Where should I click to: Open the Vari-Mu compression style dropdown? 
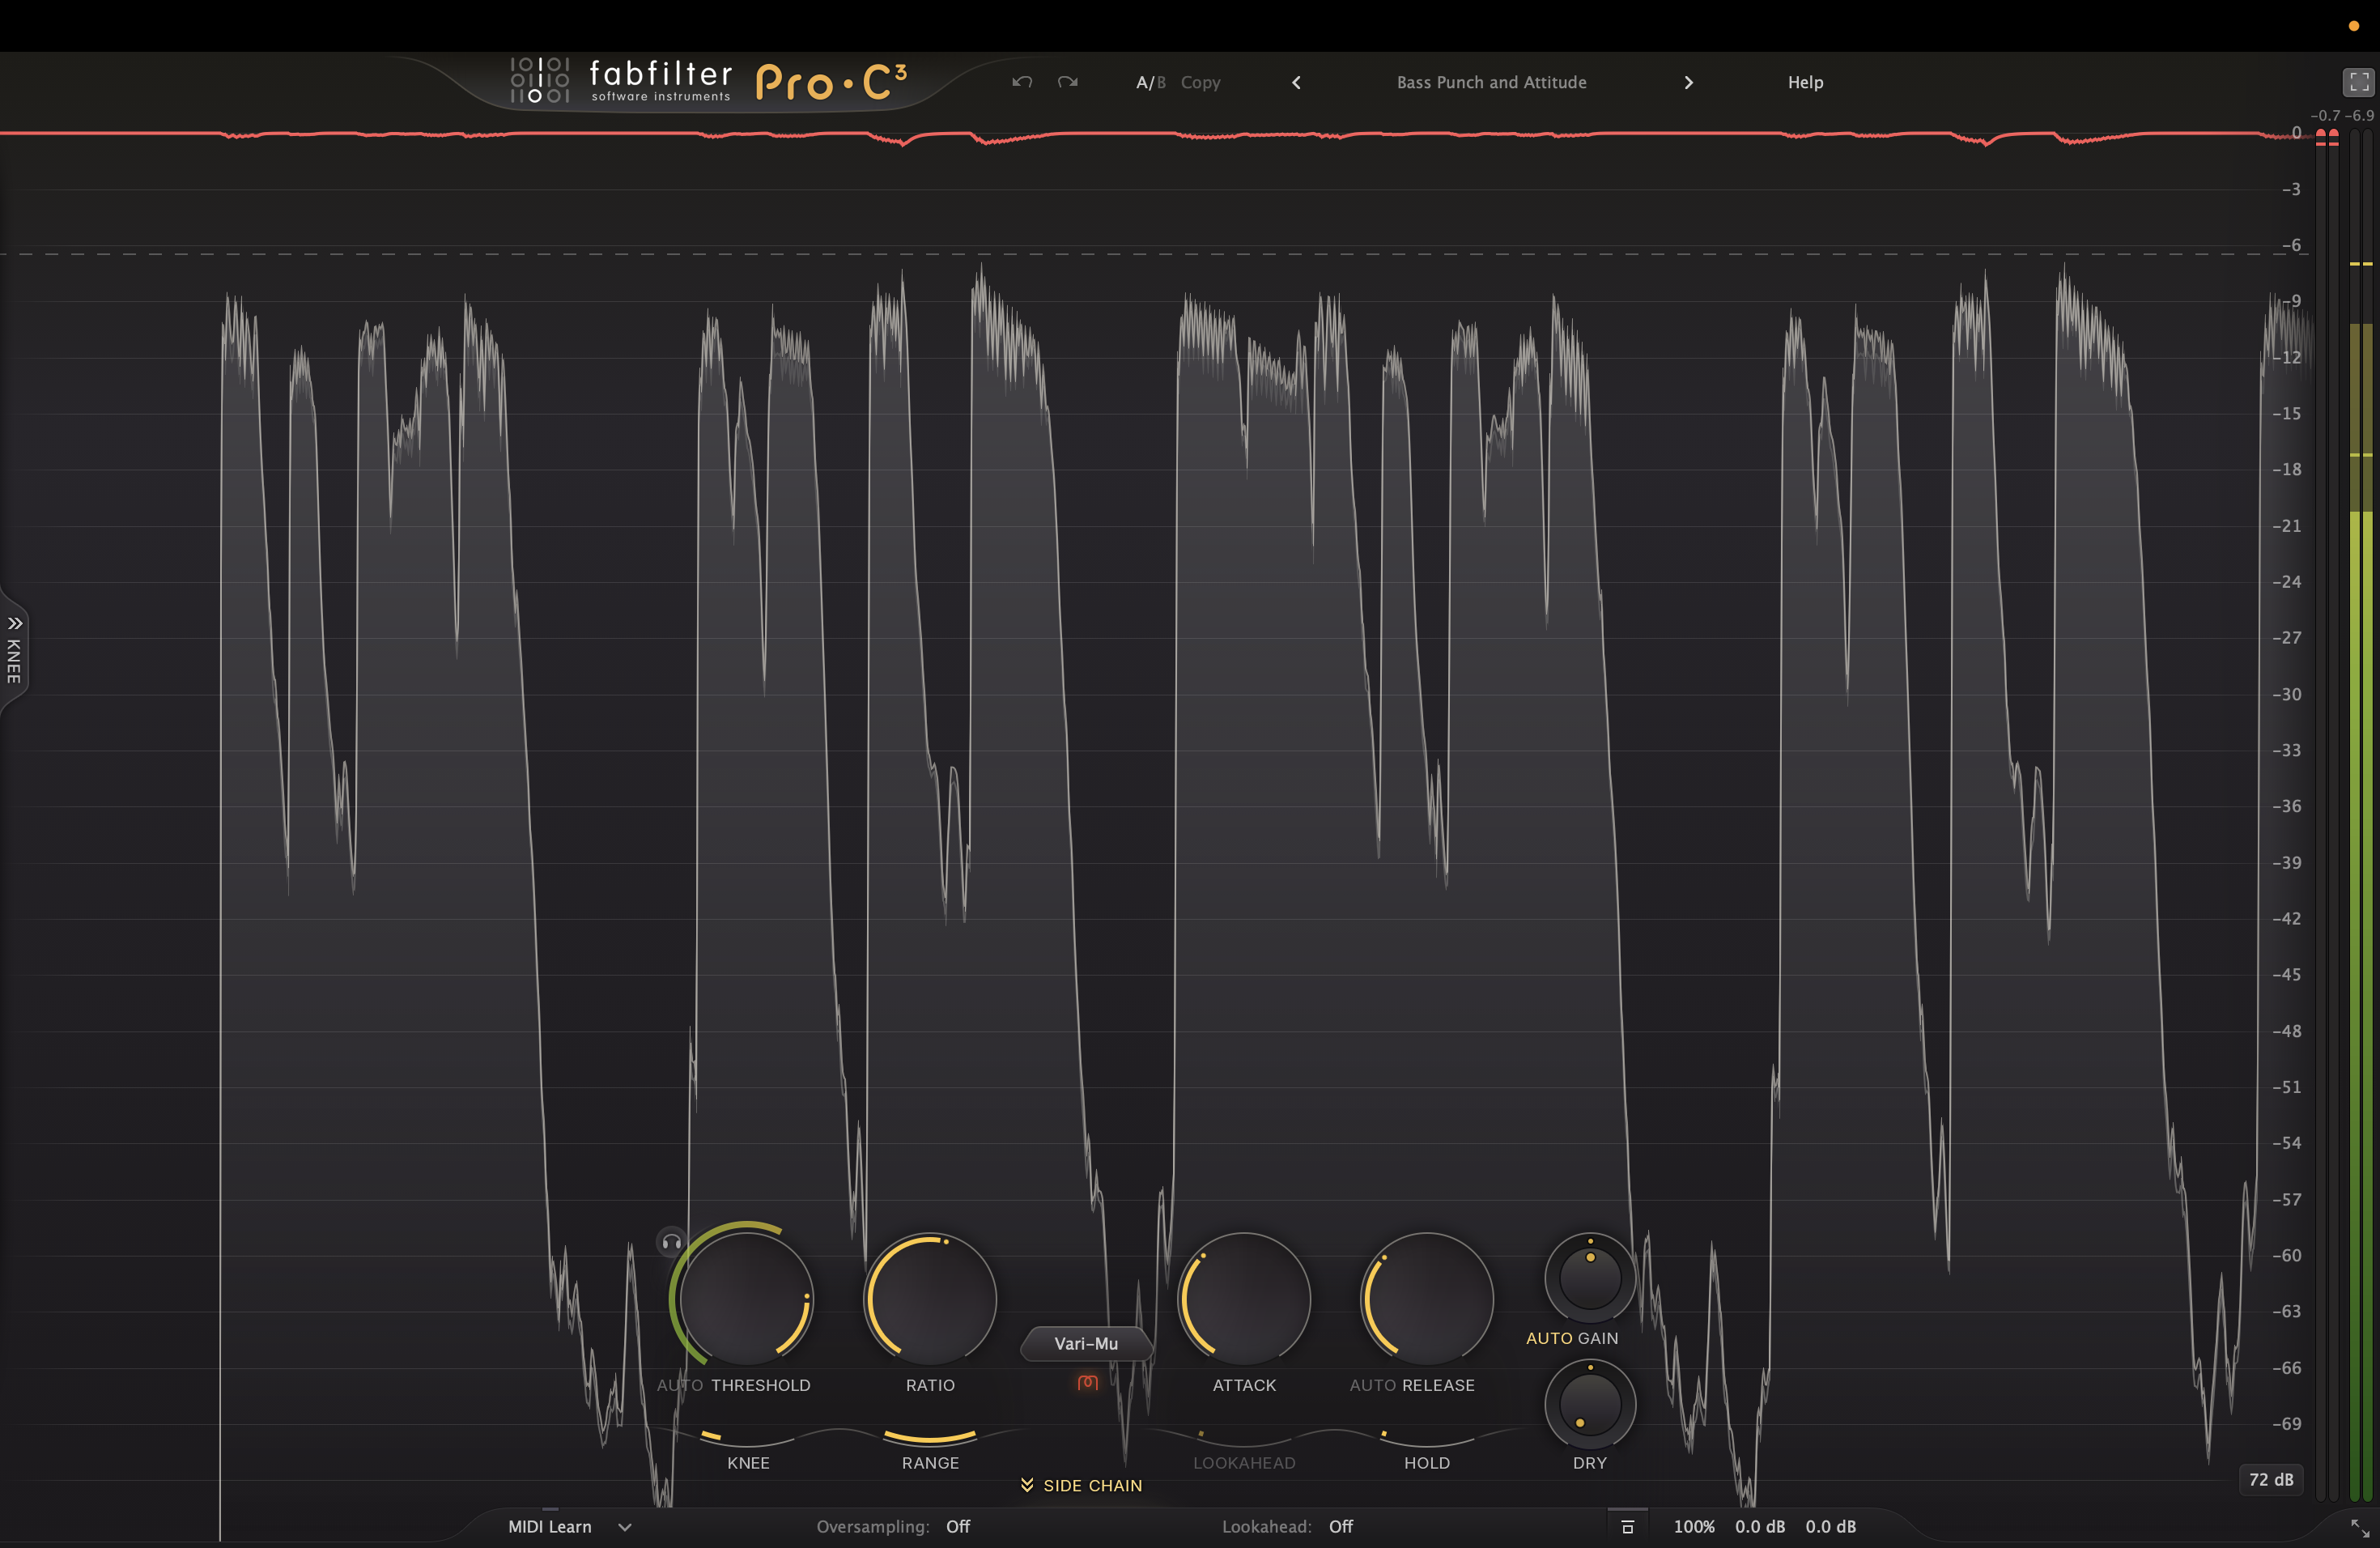(x=1086, y=1343)
